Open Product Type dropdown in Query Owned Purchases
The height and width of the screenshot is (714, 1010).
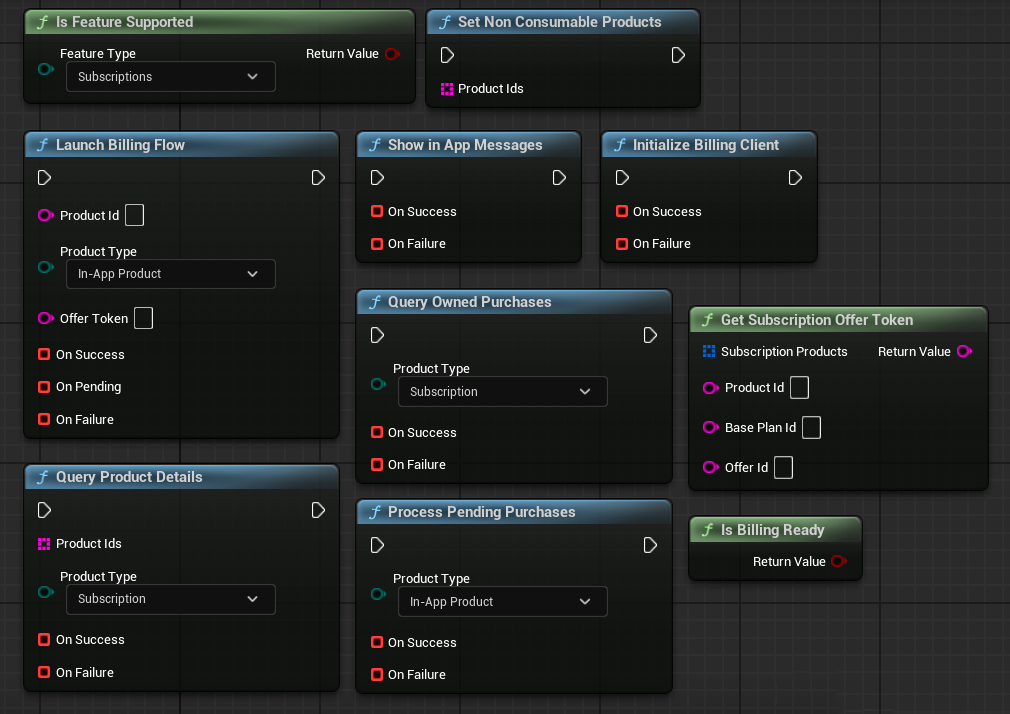[x=502, y=392]
